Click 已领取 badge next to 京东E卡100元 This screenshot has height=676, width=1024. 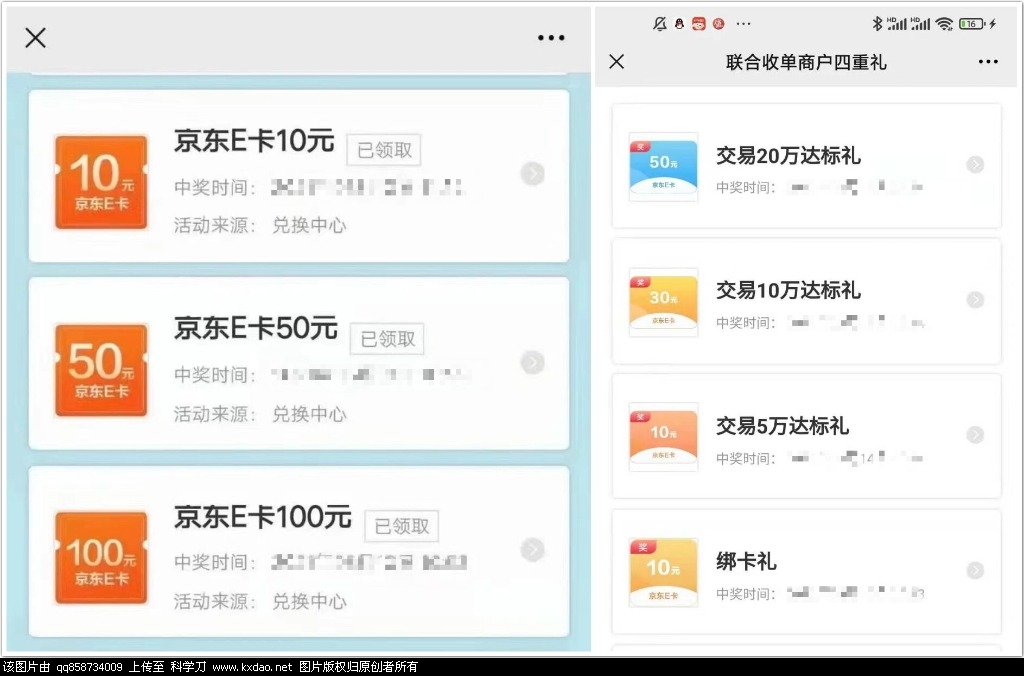[401, 526]
